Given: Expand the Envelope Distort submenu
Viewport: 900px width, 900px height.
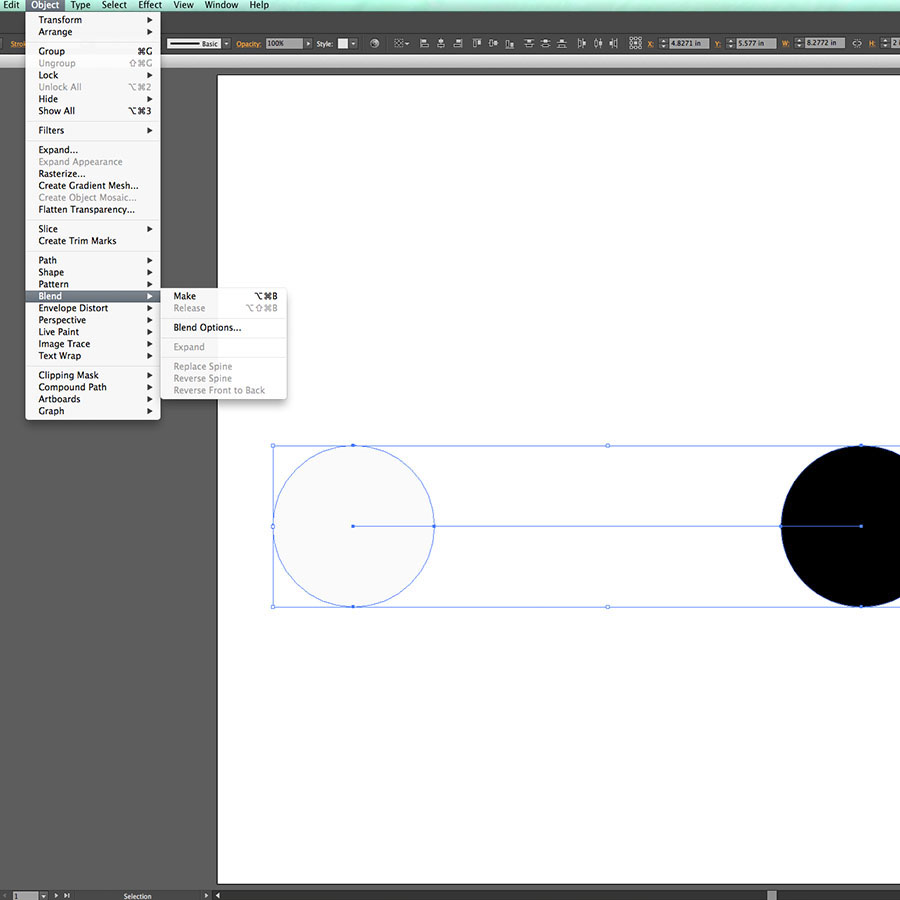Looking at the screenshot, I should pos(92,308).
